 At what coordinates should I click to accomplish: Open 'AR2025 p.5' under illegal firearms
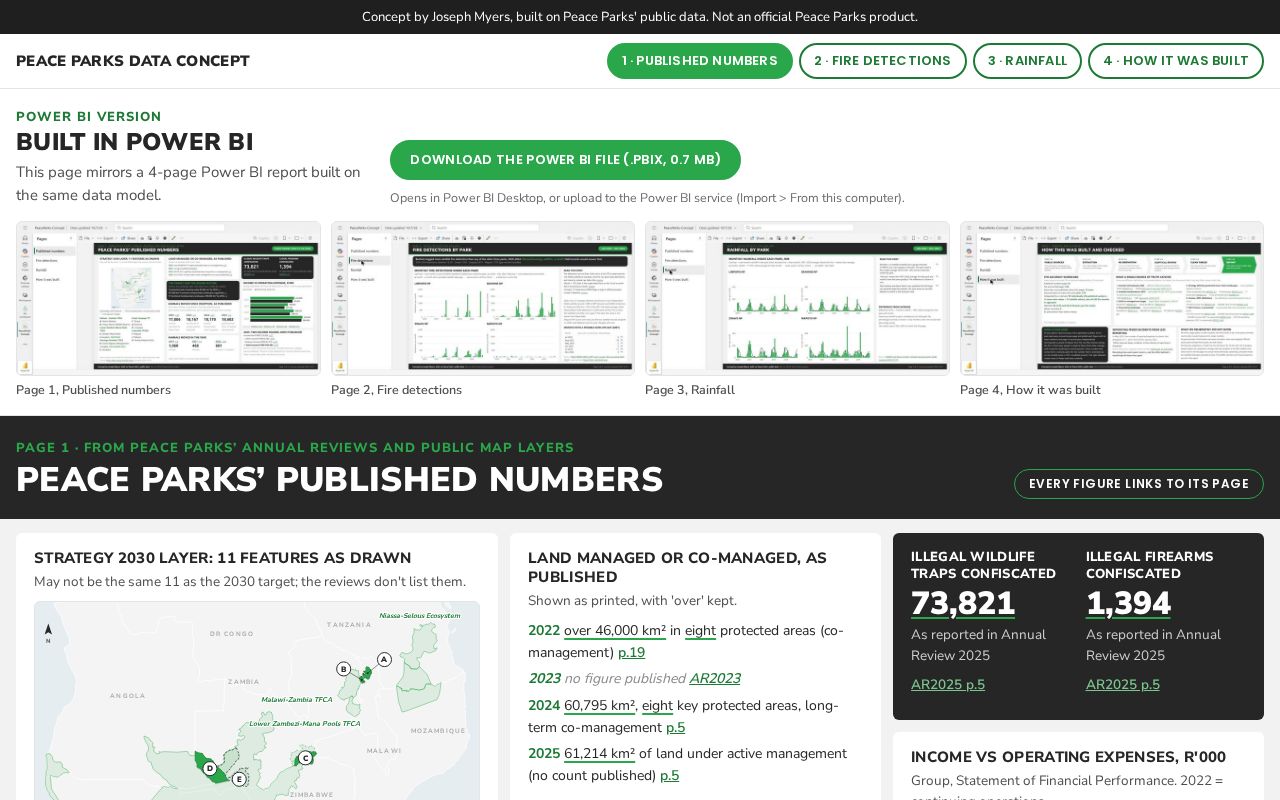click(1123, 685)
